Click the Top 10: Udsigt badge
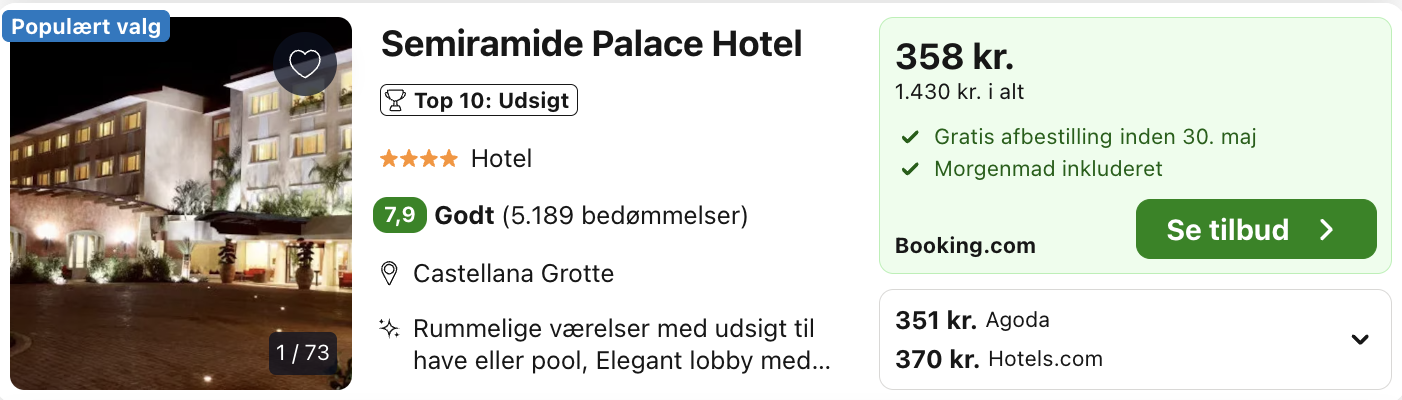The height and width of the screenshot is (400, 1402). click(x=479, y=100)
